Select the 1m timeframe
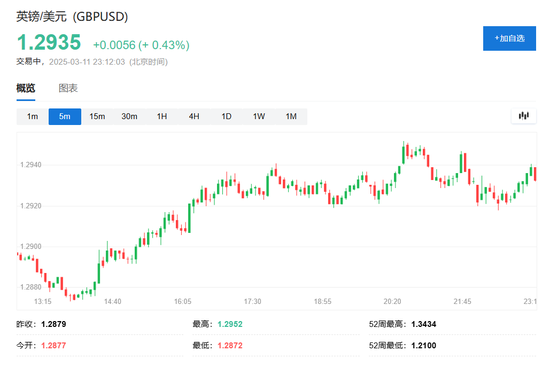The width and height of the screenshot is (550, 367). tap(32, 116)
